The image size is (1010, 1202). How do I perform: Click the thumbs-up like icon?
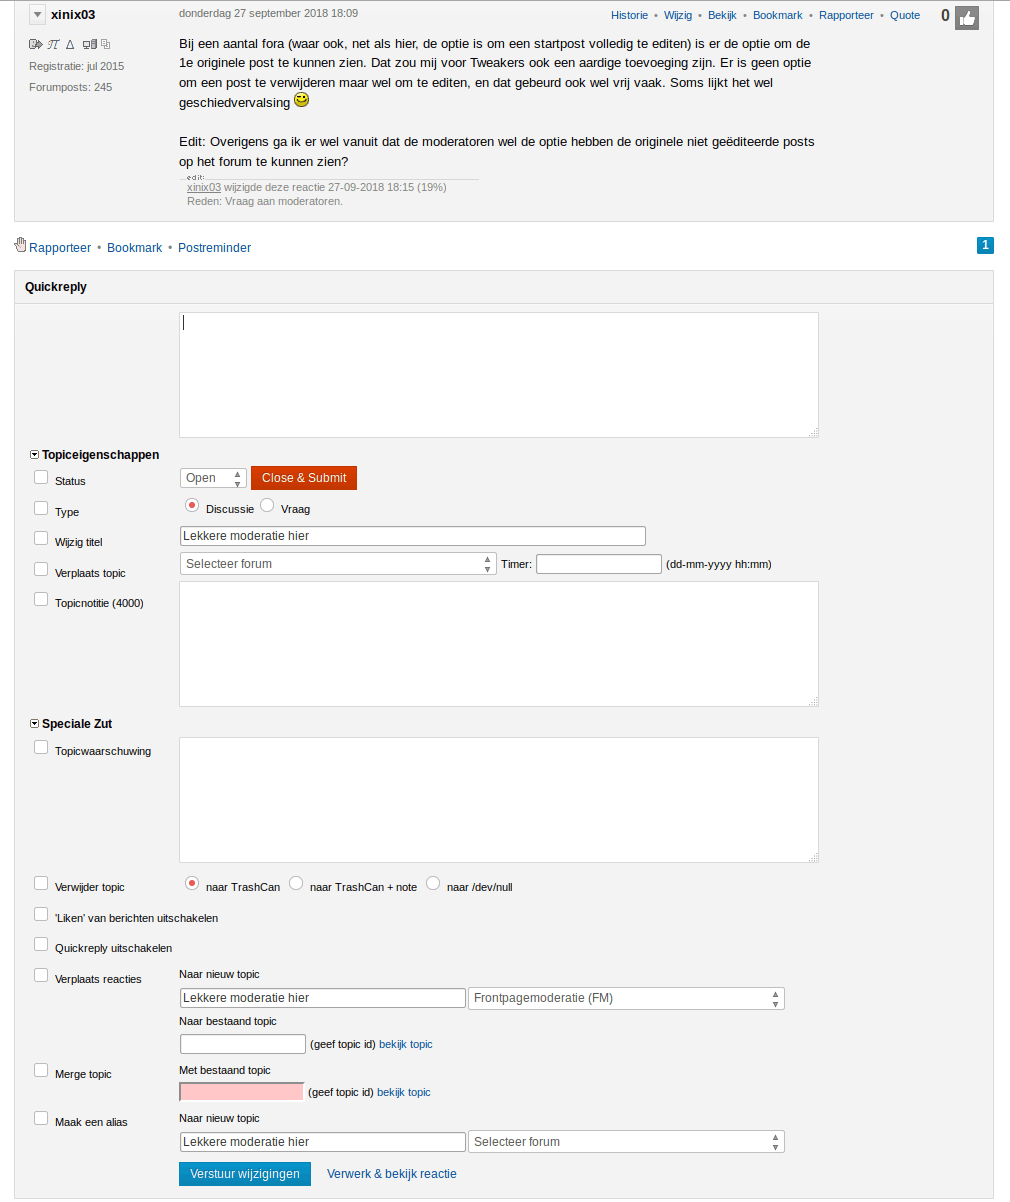pos(967,17)
